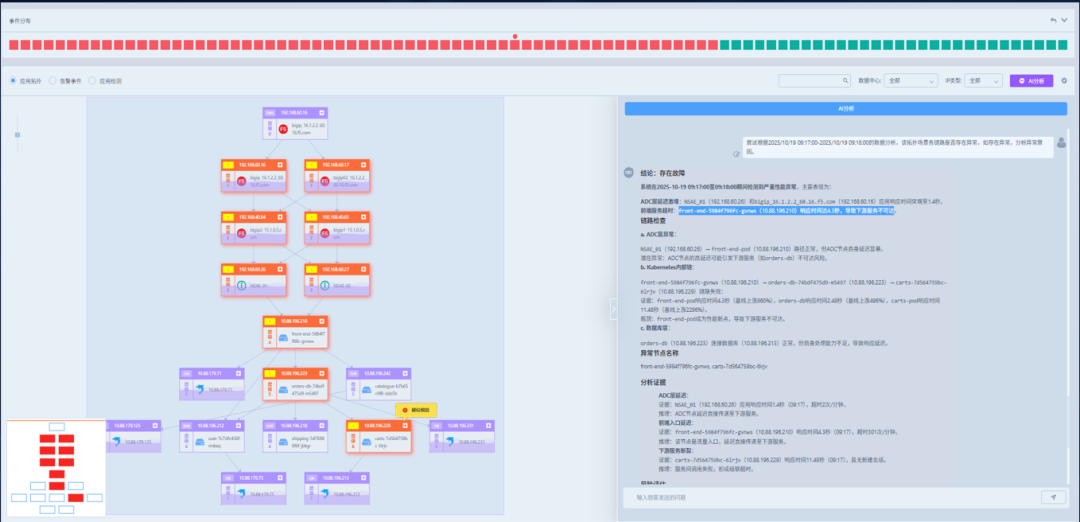Click node header 192.168.40.65
The width and height of the screenshot is (1080, 522).
[337, 217]
